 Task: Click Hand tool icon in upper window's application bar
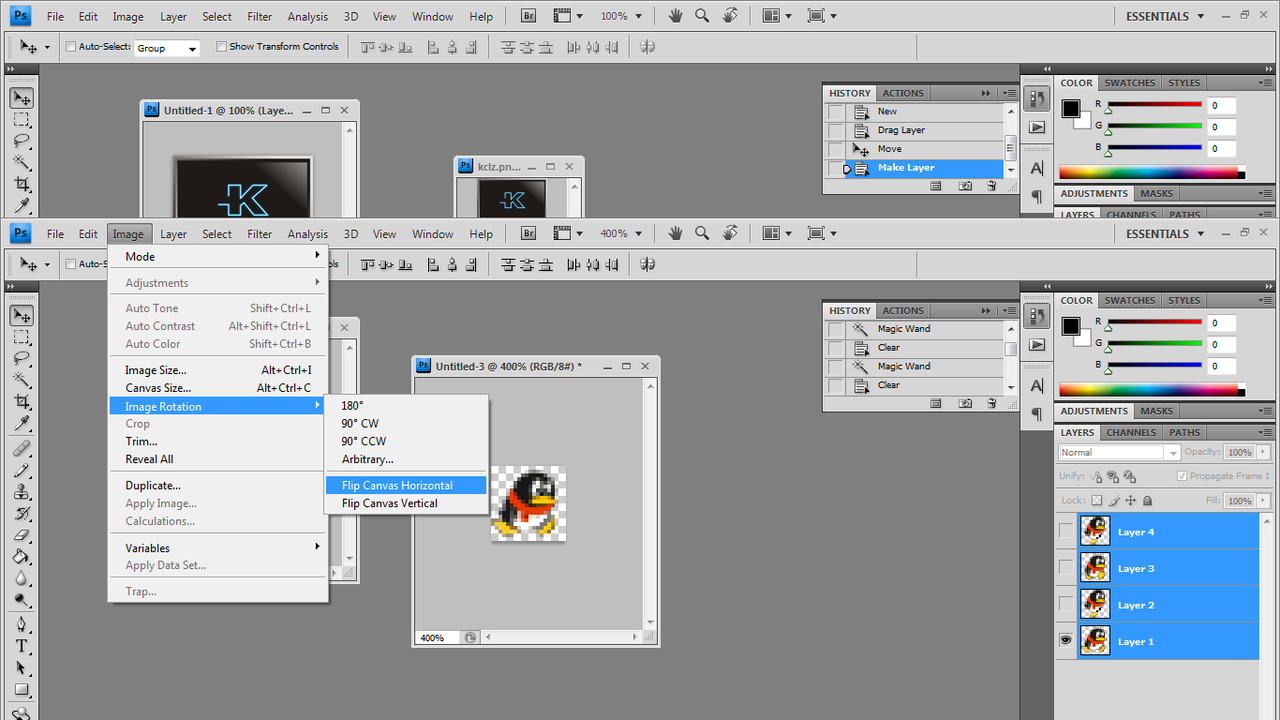coord(676,16)
